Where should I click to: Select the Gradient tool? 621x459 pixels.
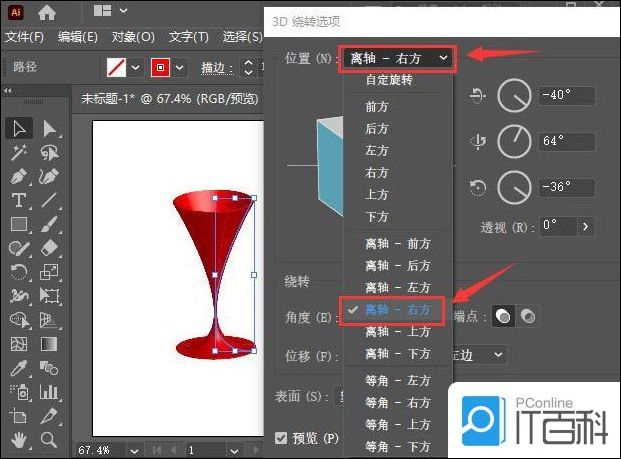(50, 344)
